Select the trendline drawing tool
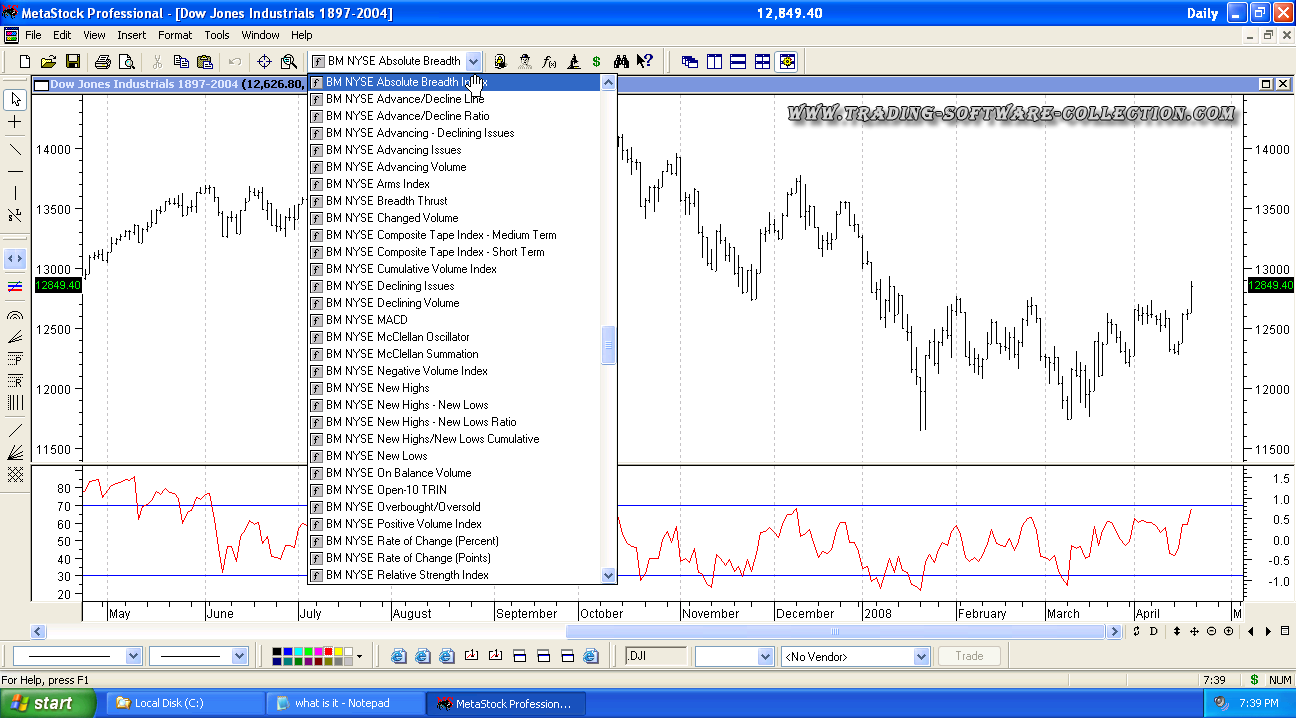Viewport: 1296px width, 718px height. tap(15, 149)
